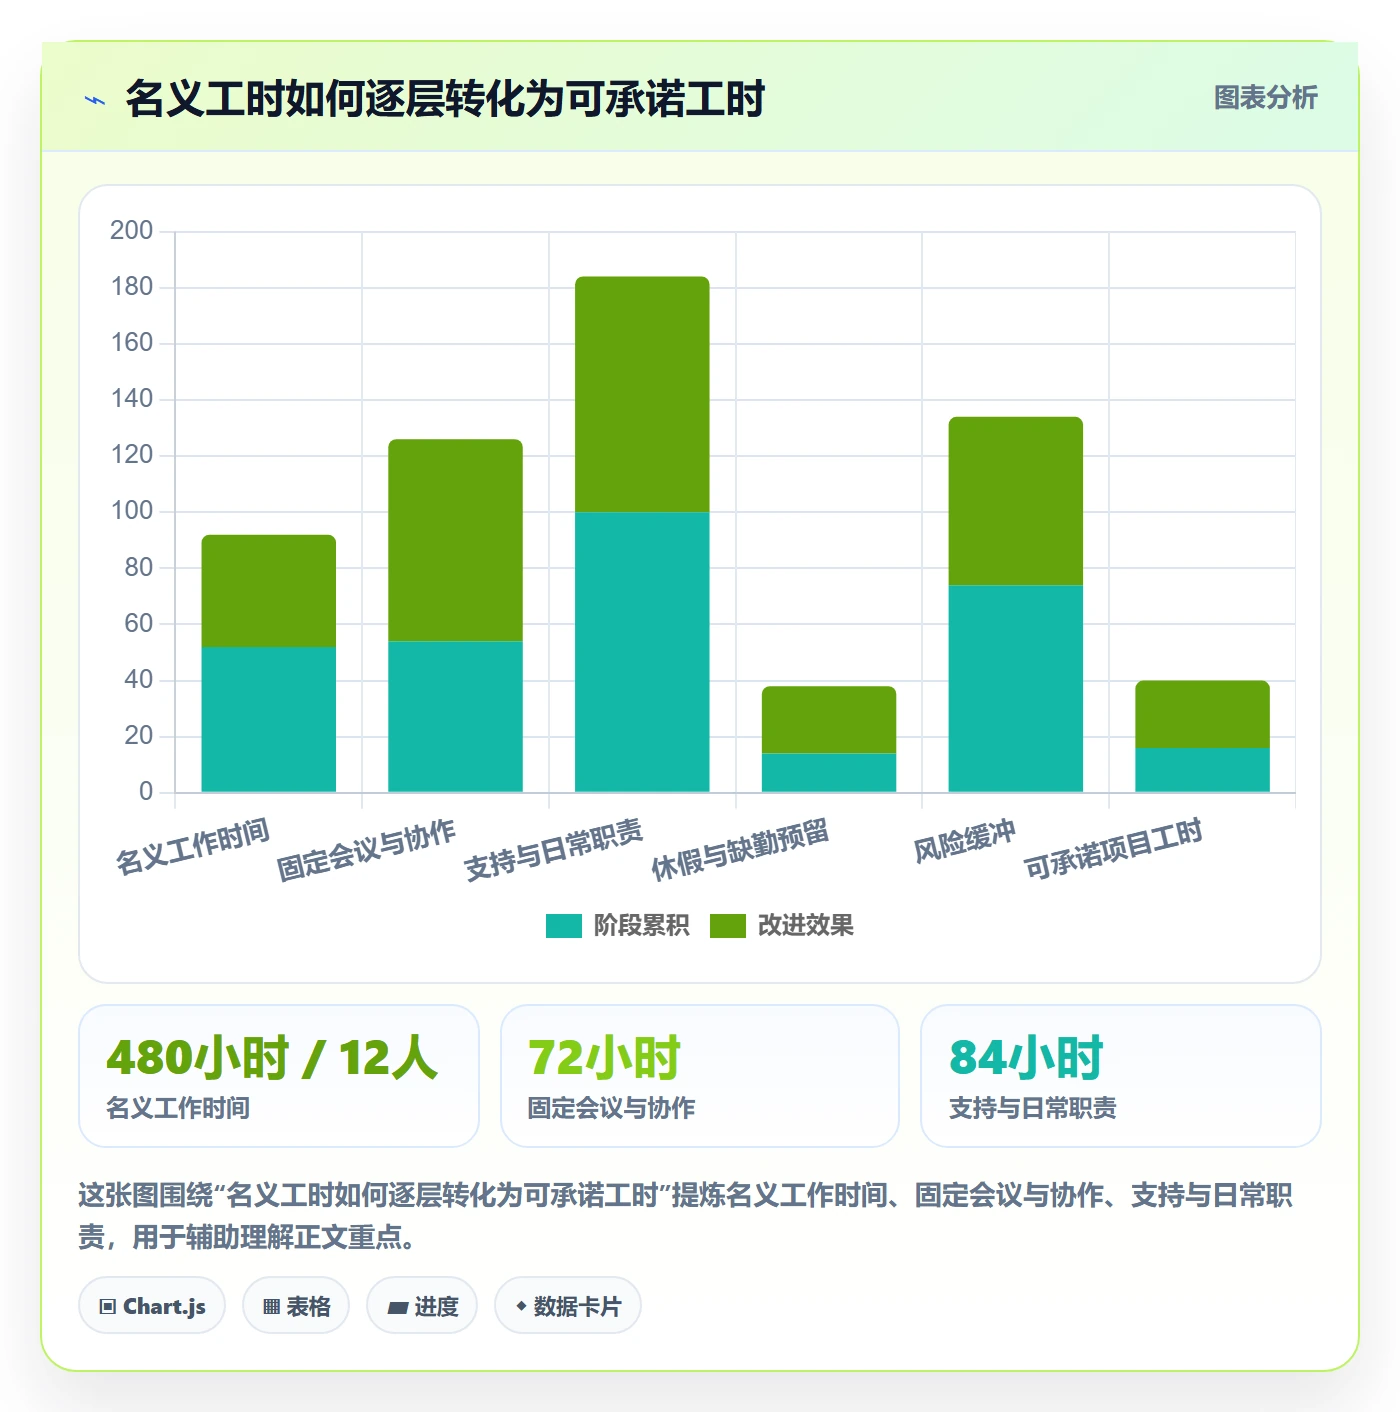
Task: Select the 84小时 data card
Action: 1121,1076
